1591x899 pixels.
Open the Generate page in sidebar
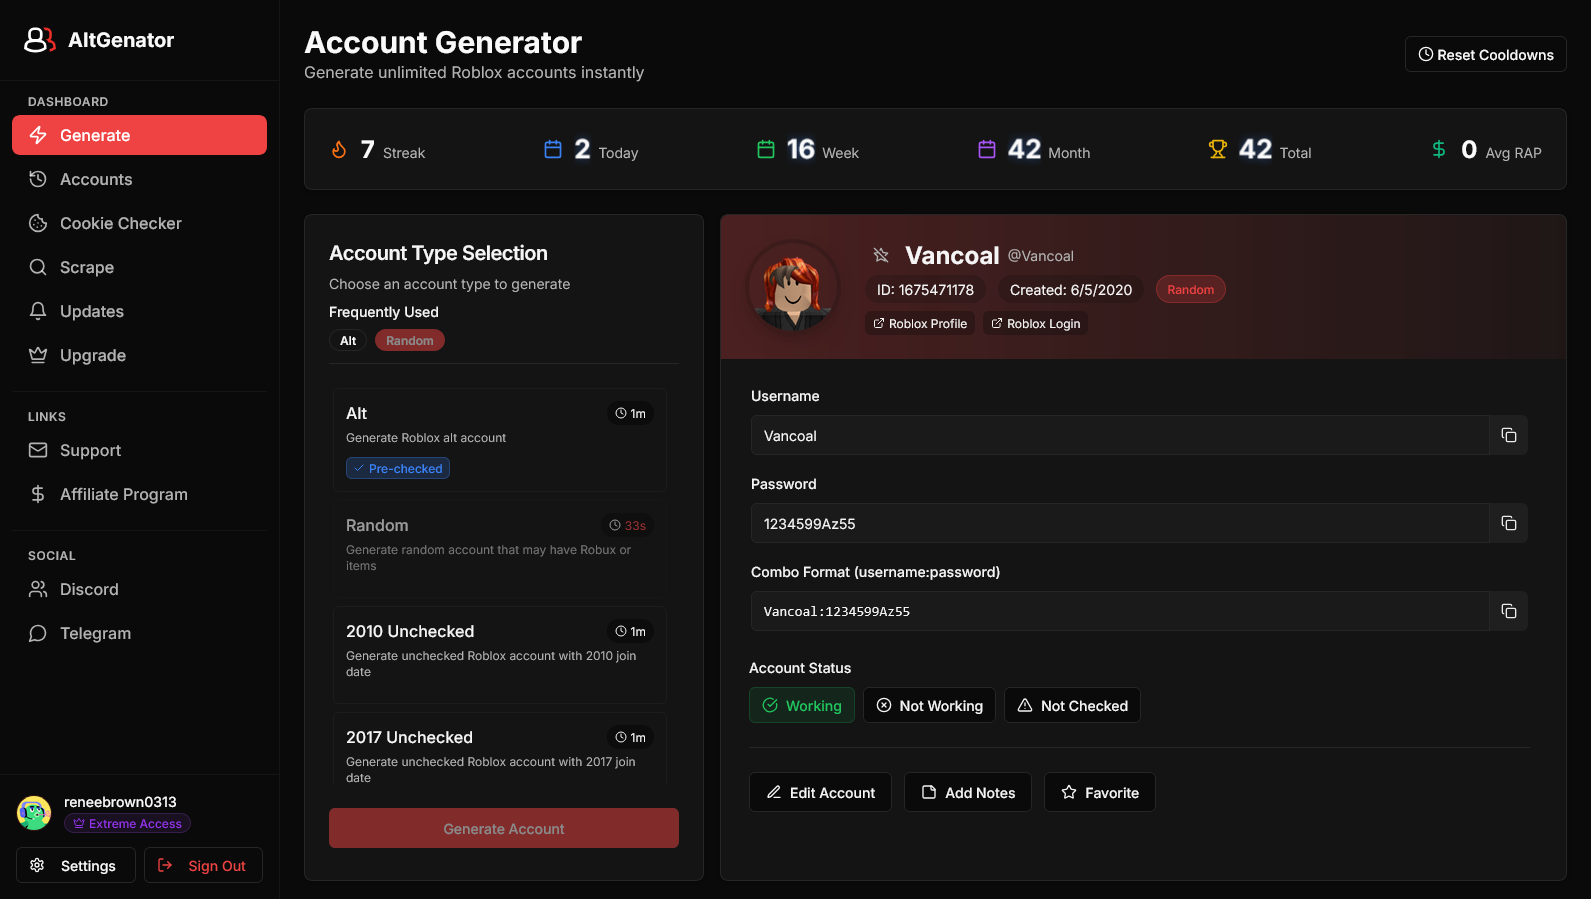pyautogui.click(x=139, y=135)
